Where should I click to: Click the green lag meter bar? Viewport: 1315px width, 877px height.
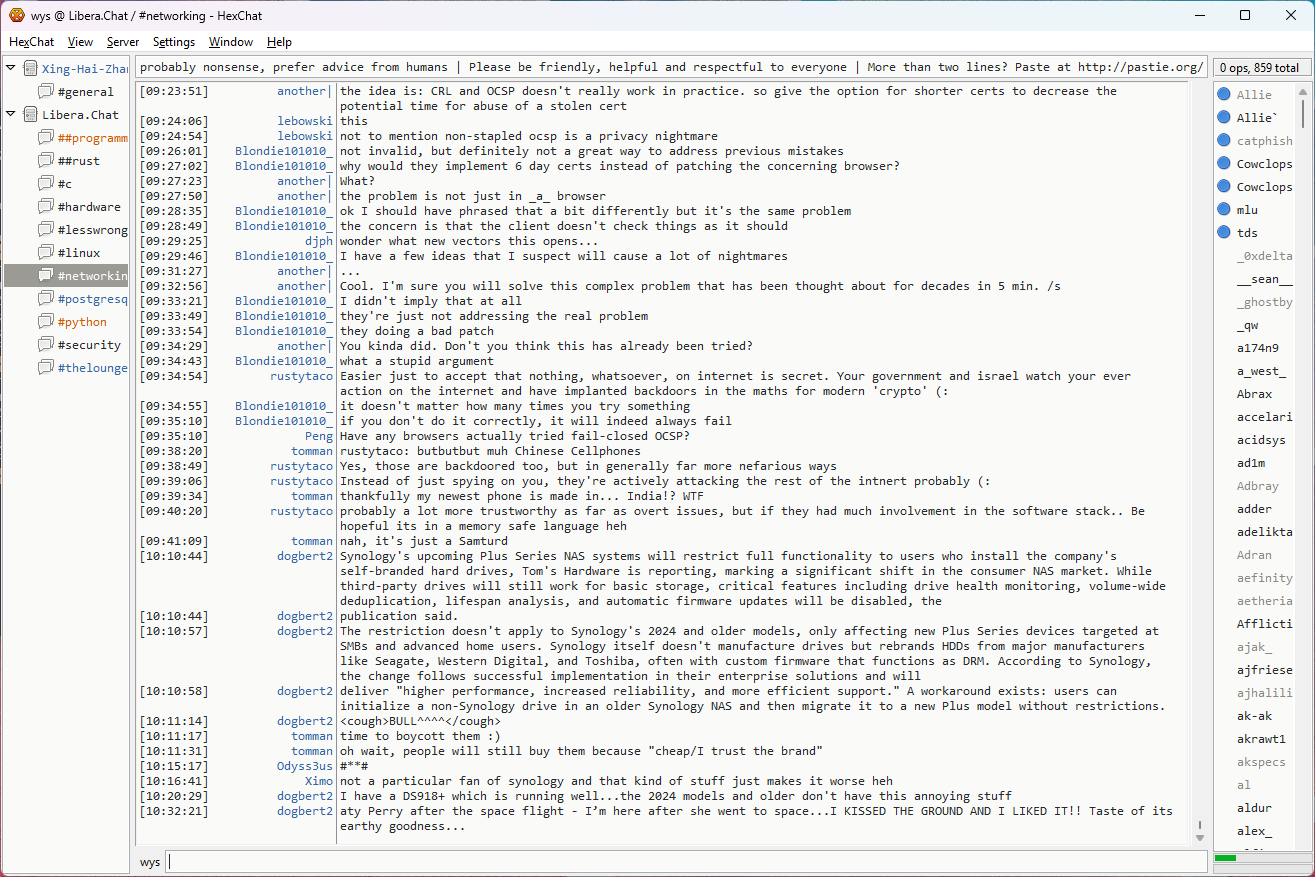[x=1225, y=857]
